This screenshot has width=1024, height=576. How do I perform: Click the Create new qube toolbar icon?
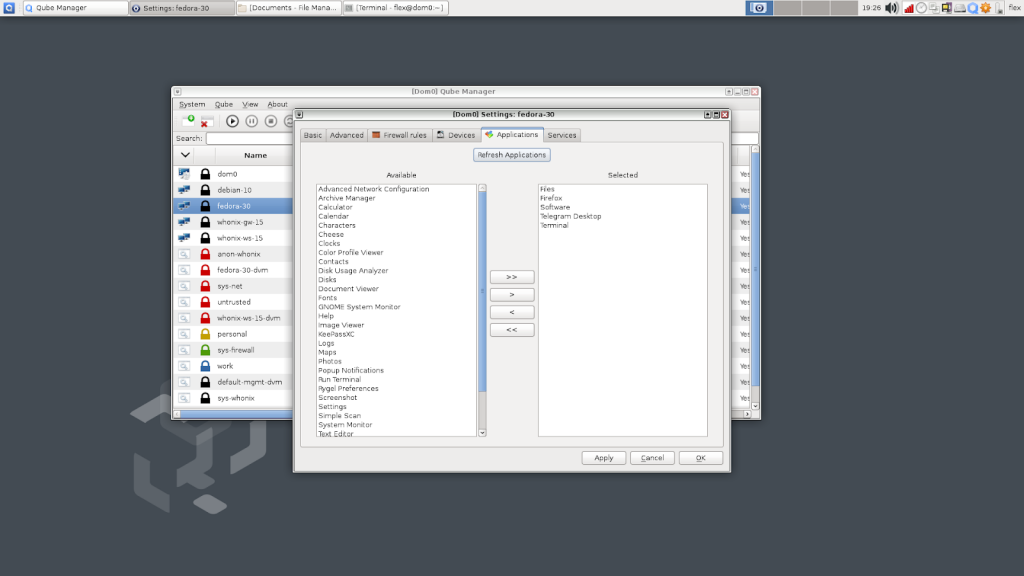click(189, 120)
